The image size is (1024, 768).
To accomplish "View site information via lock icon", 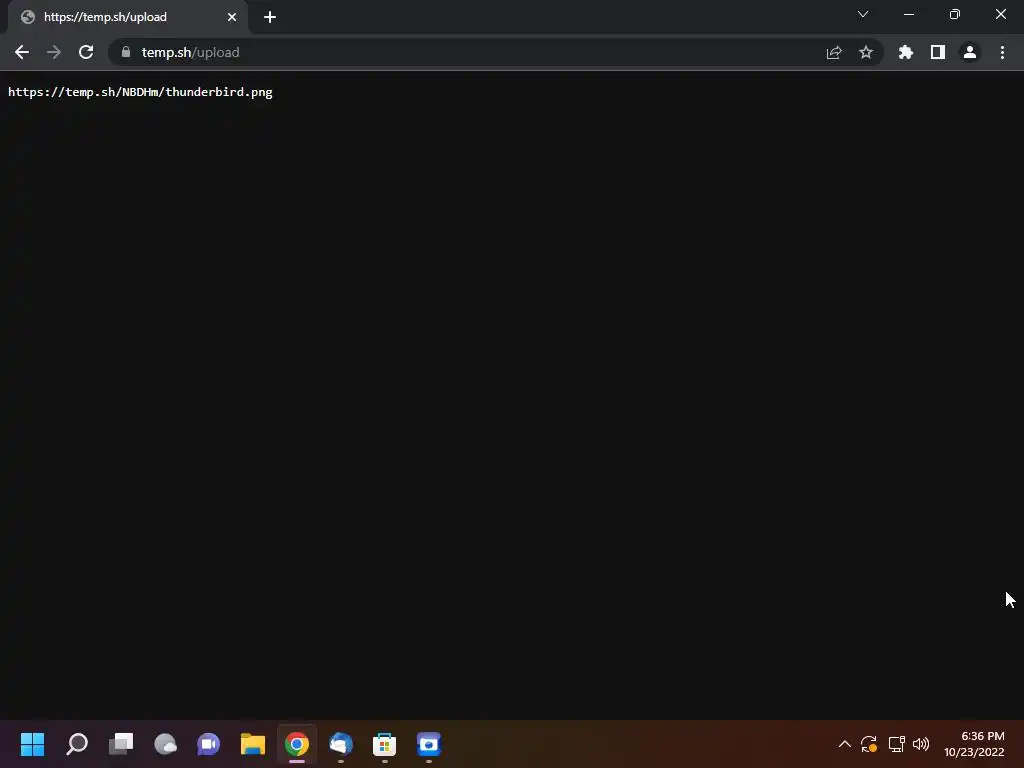I will 126,52.
